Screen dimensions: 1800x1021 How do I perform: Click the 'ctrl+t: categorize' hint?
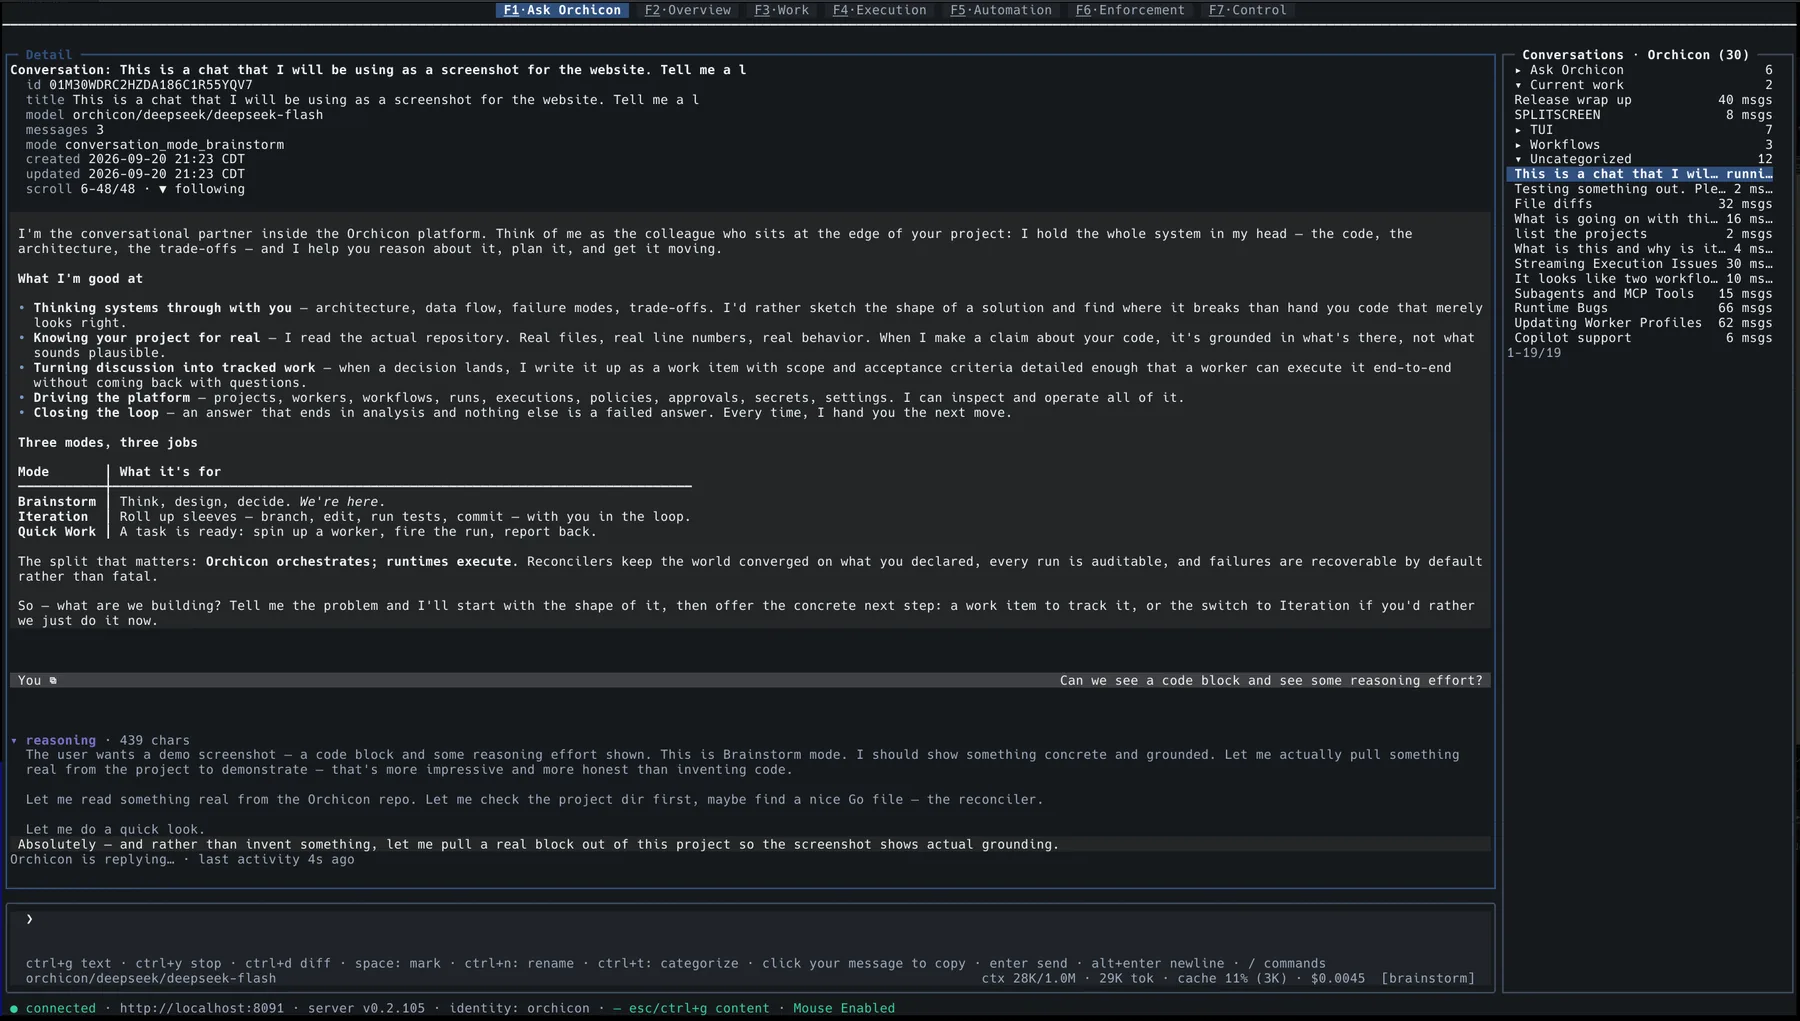668,964
